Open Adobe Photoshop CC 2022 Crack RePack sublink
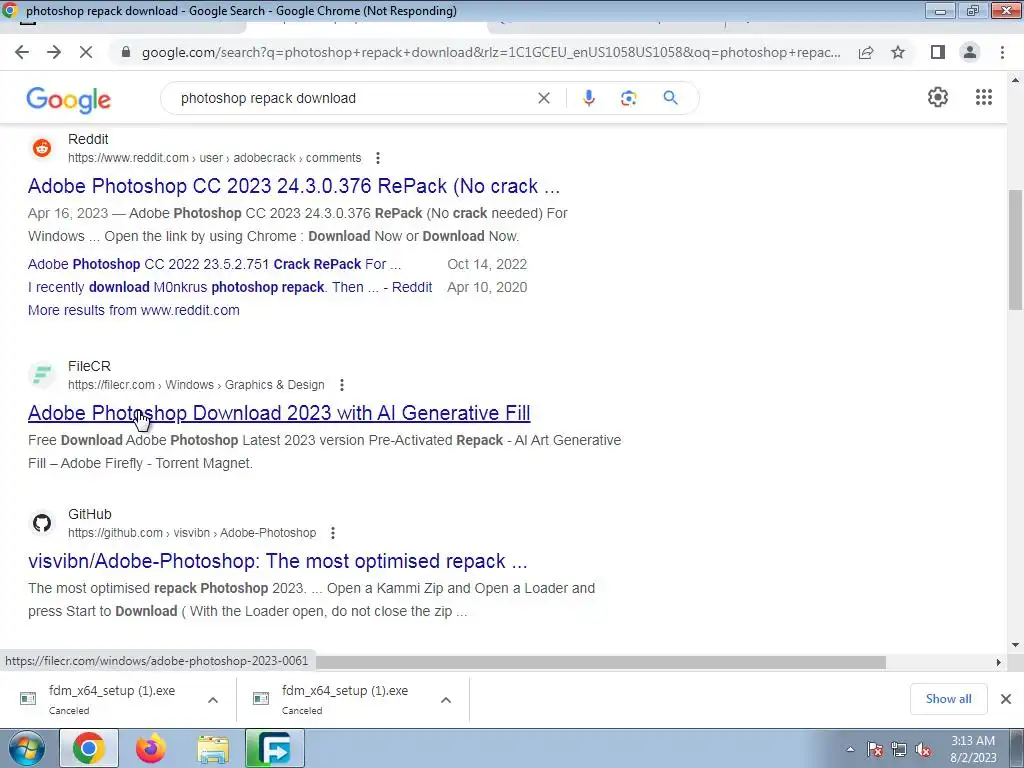Viewport: 1024px width, 768px height. tap(215, 264)
